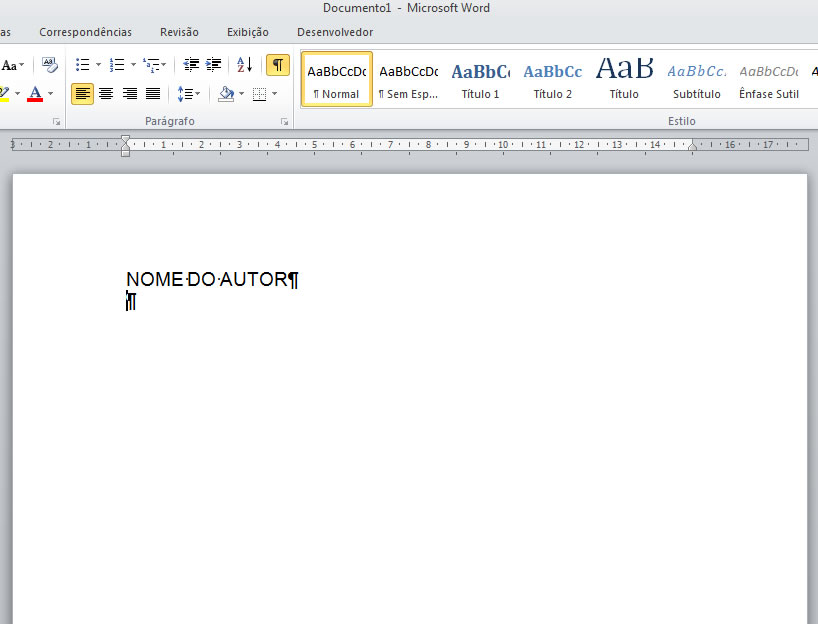
Task: Open the Correspondências tab
Action: (86, 32)
